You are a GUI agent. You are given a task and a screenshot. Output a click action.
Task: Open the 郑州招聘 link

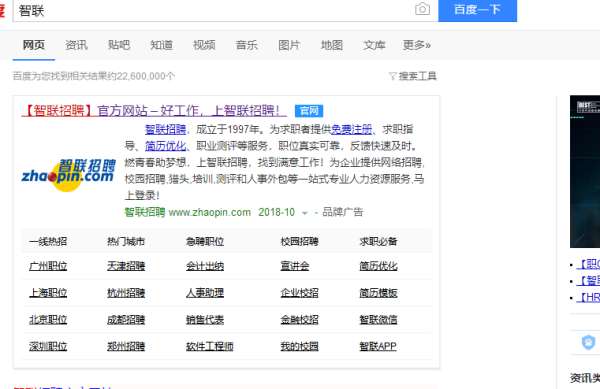(126, 347)
